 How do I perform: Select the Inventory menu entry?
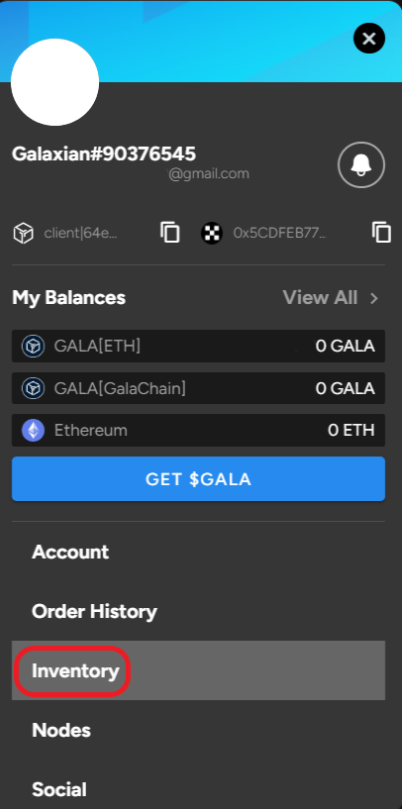198,671
